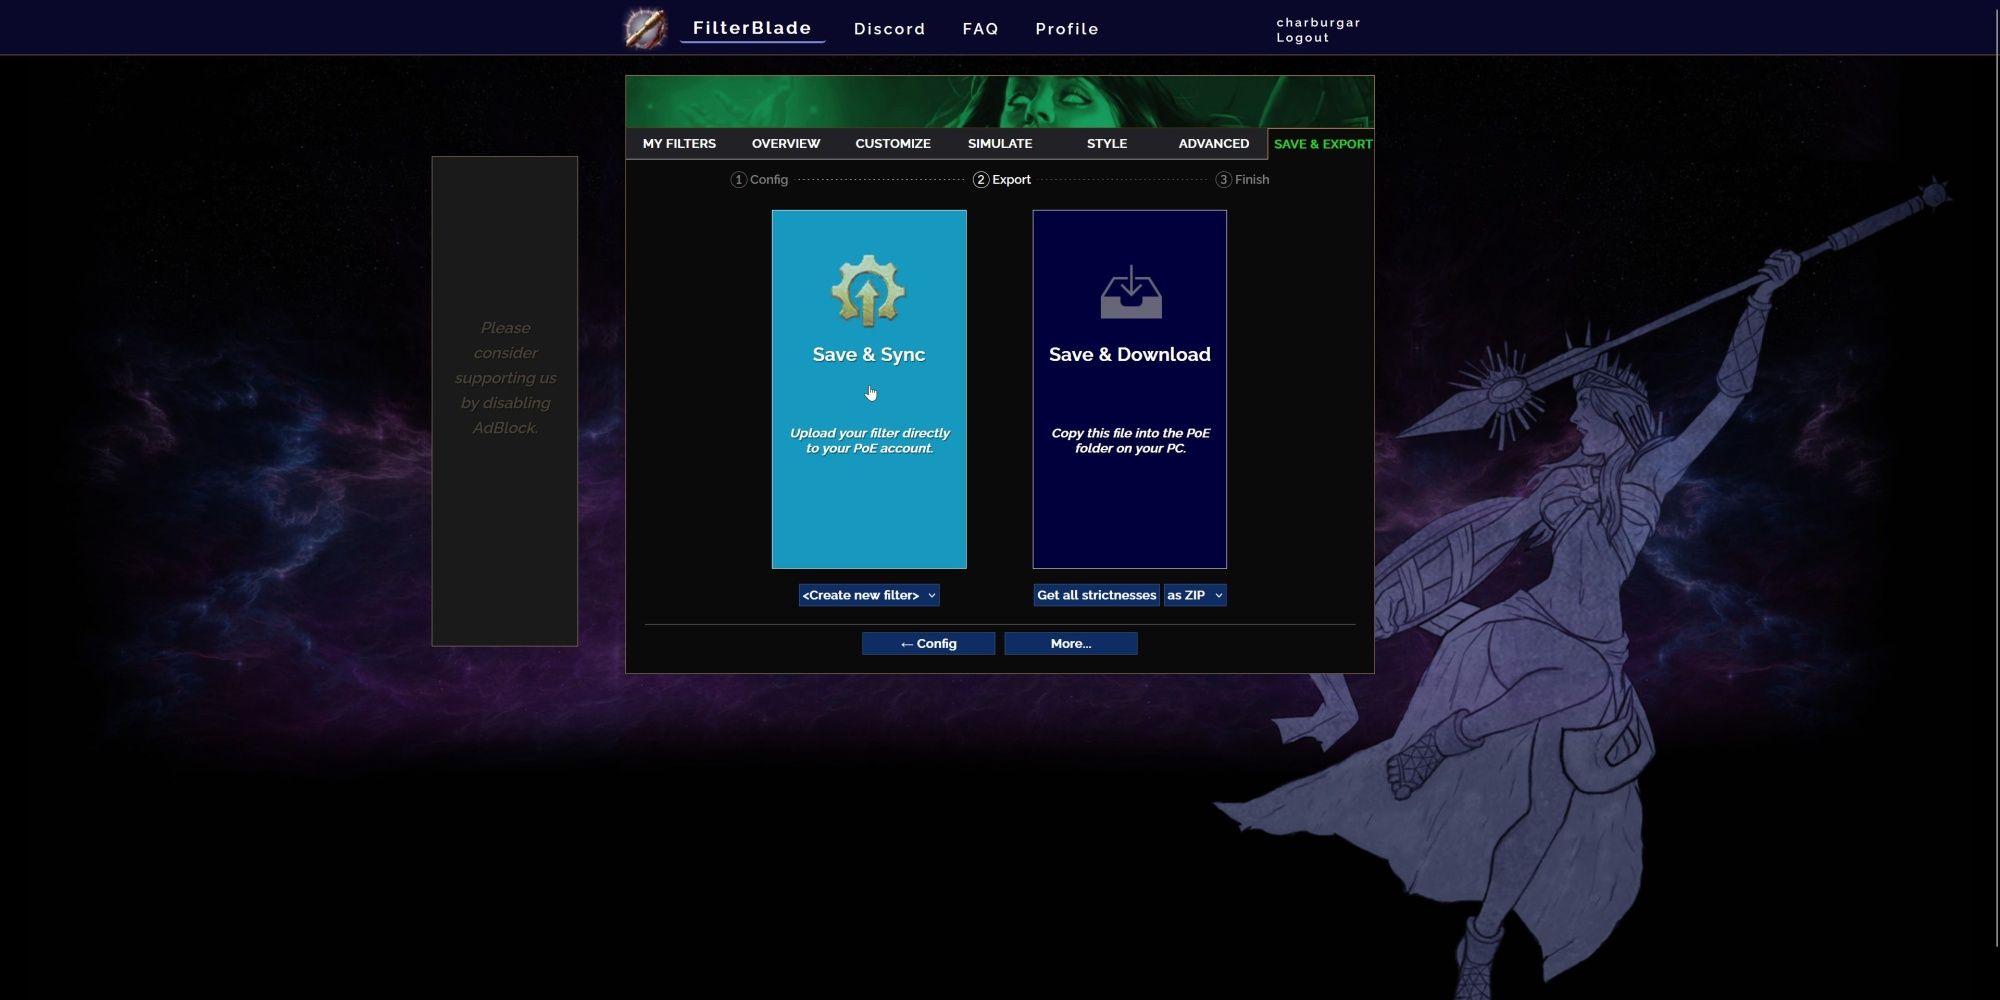Screen dimensions: 2000x1000
Task: Expand the as ZIP format dropdown
Action: 1194,595
